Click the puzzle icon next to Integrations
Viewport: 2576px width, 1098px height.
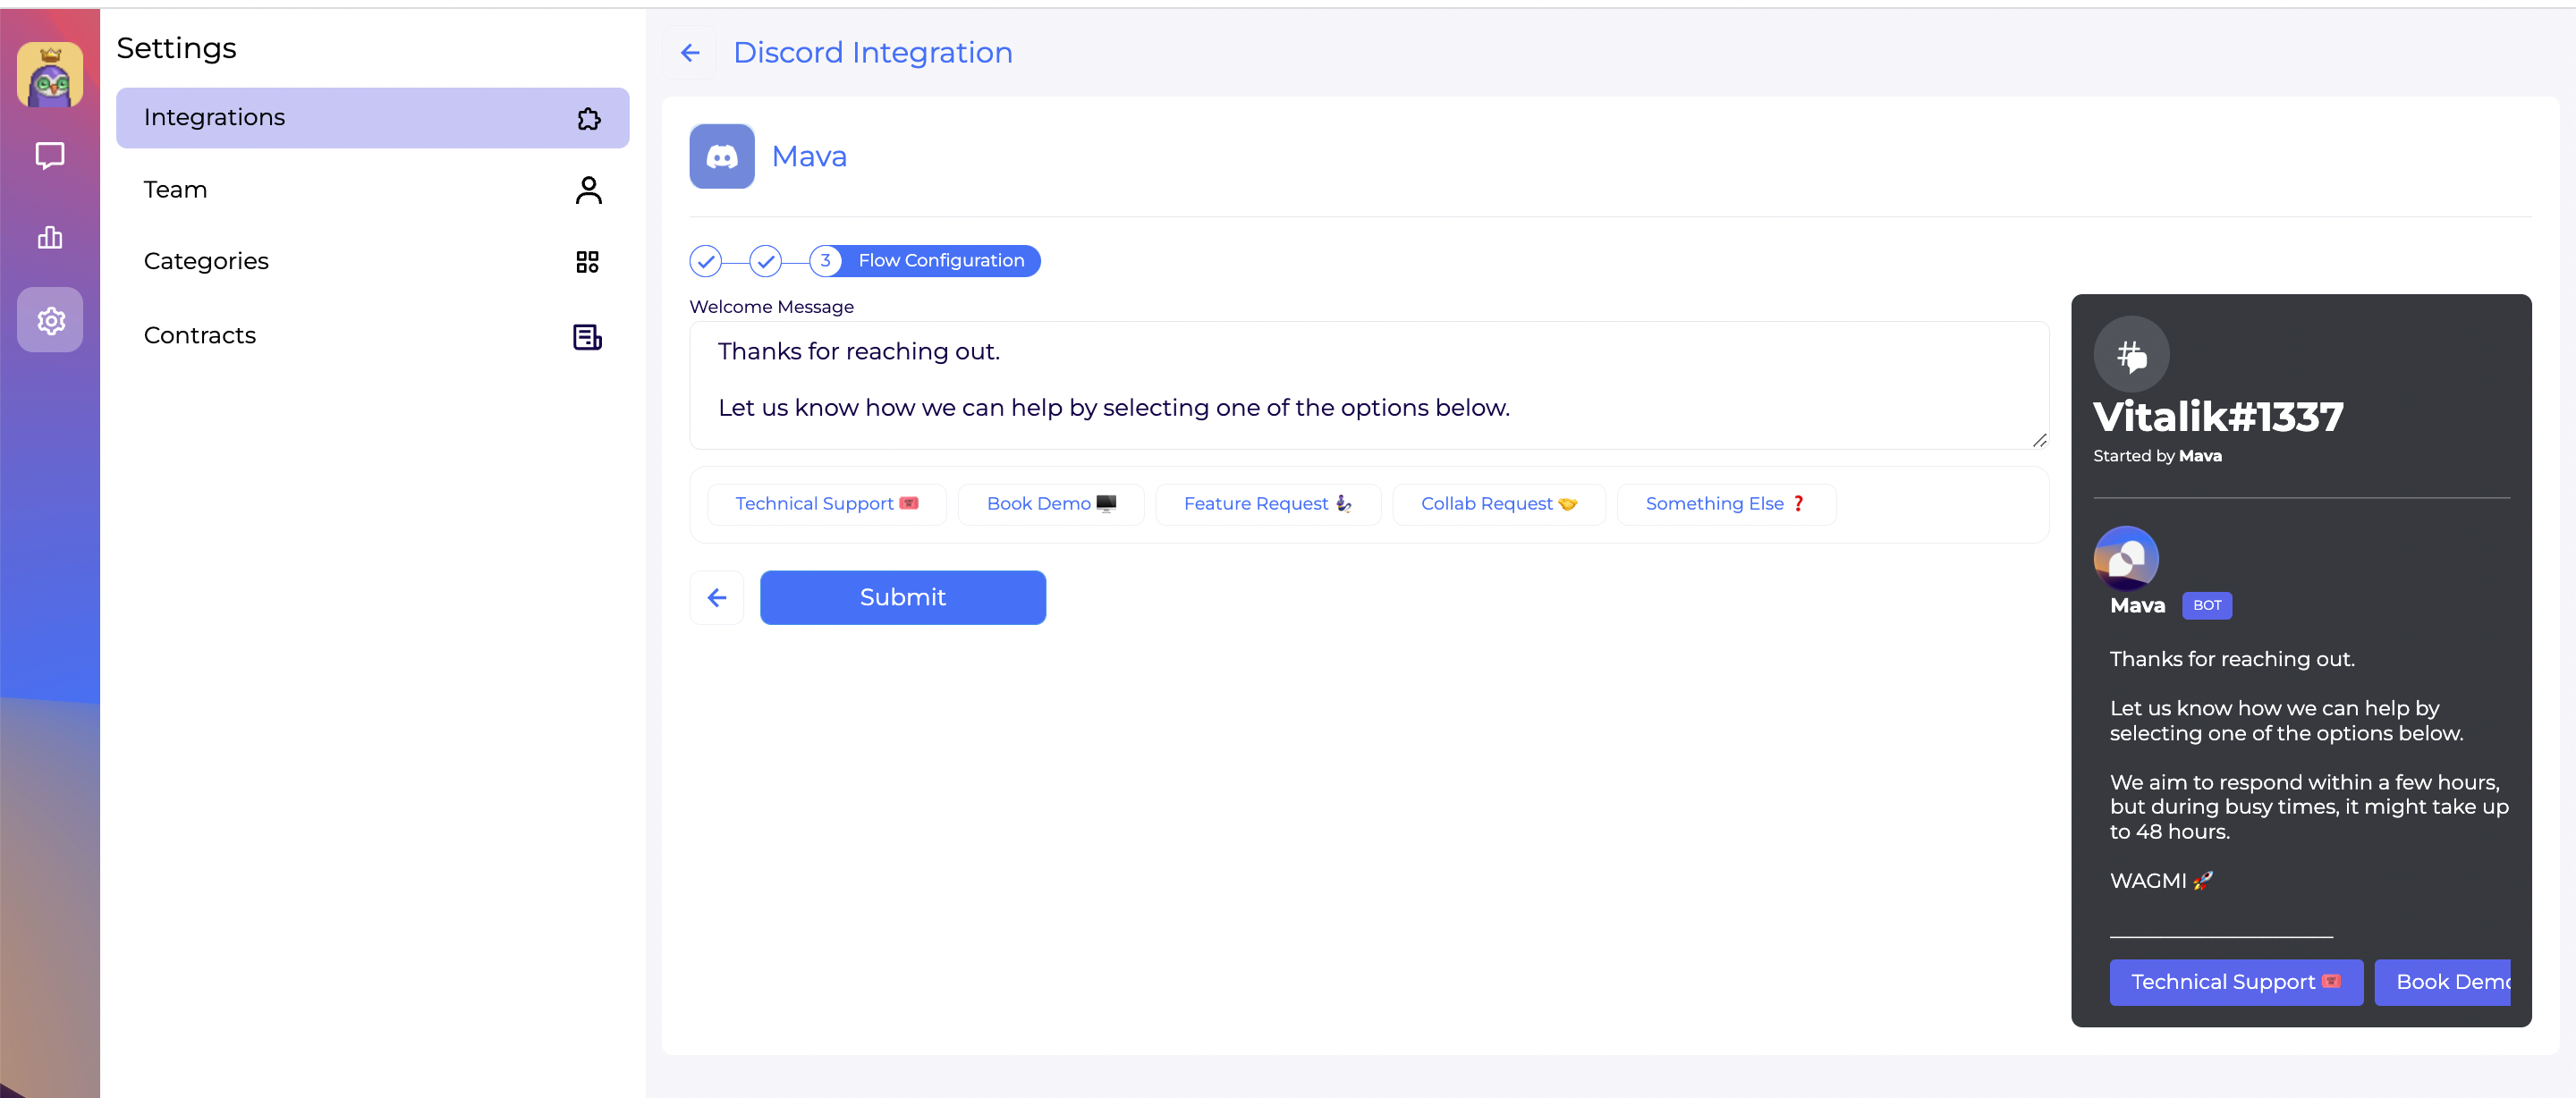tap(588, 118)
